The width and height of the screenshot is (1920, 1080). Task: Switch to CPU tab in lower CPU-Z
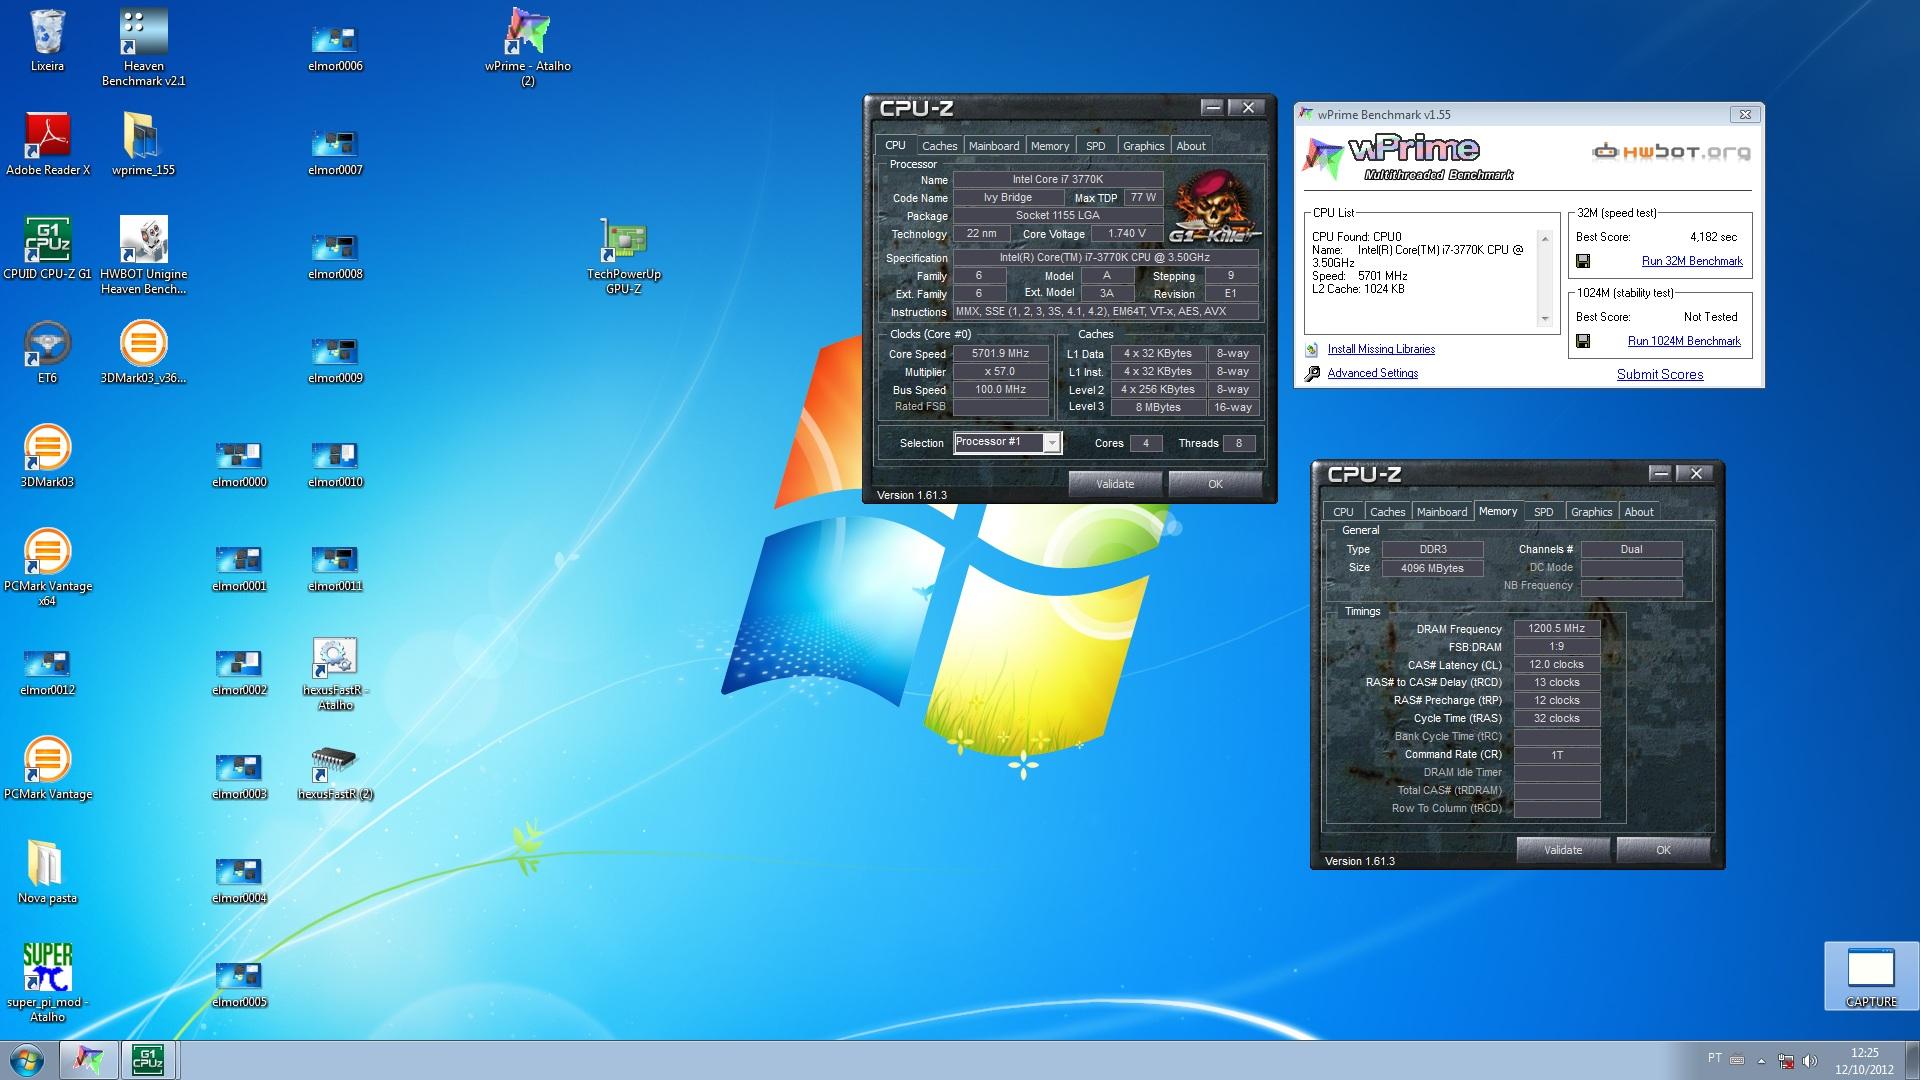point(1343,512)
